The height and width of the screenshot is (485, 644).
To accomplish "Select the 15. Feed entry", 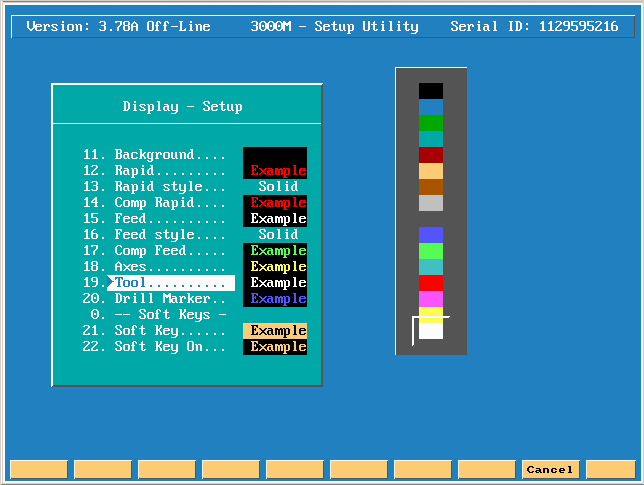I will pos(154,219).
